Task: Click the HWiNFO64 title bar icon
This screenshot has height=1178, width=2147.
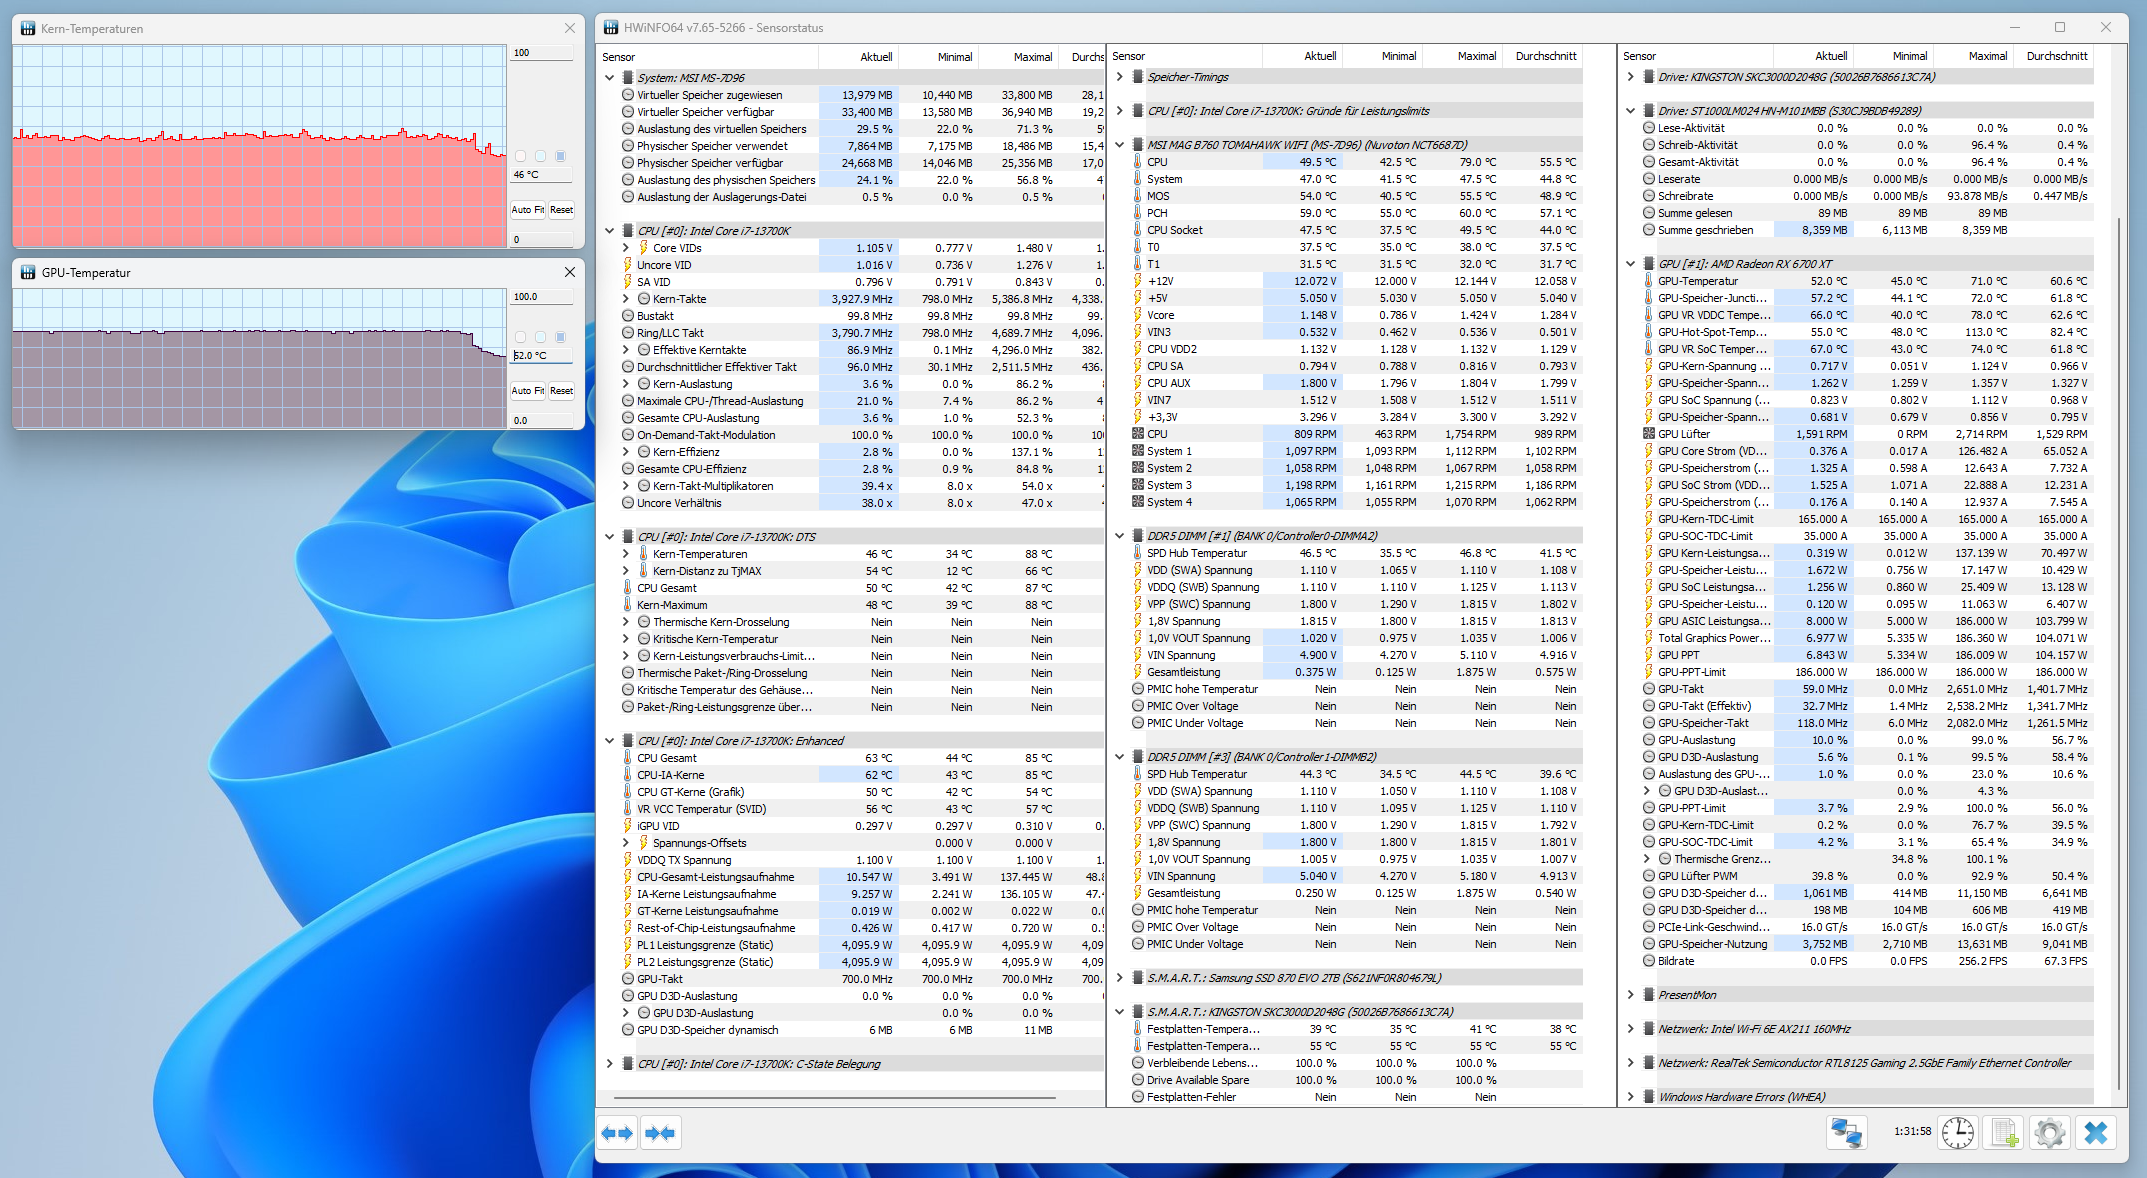Action: (610, 28)
